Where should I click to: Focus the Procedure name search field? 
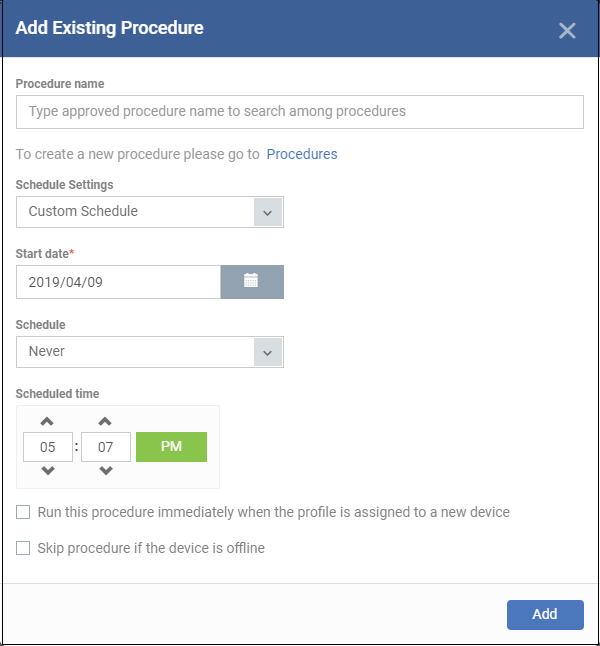coord(300,112)
